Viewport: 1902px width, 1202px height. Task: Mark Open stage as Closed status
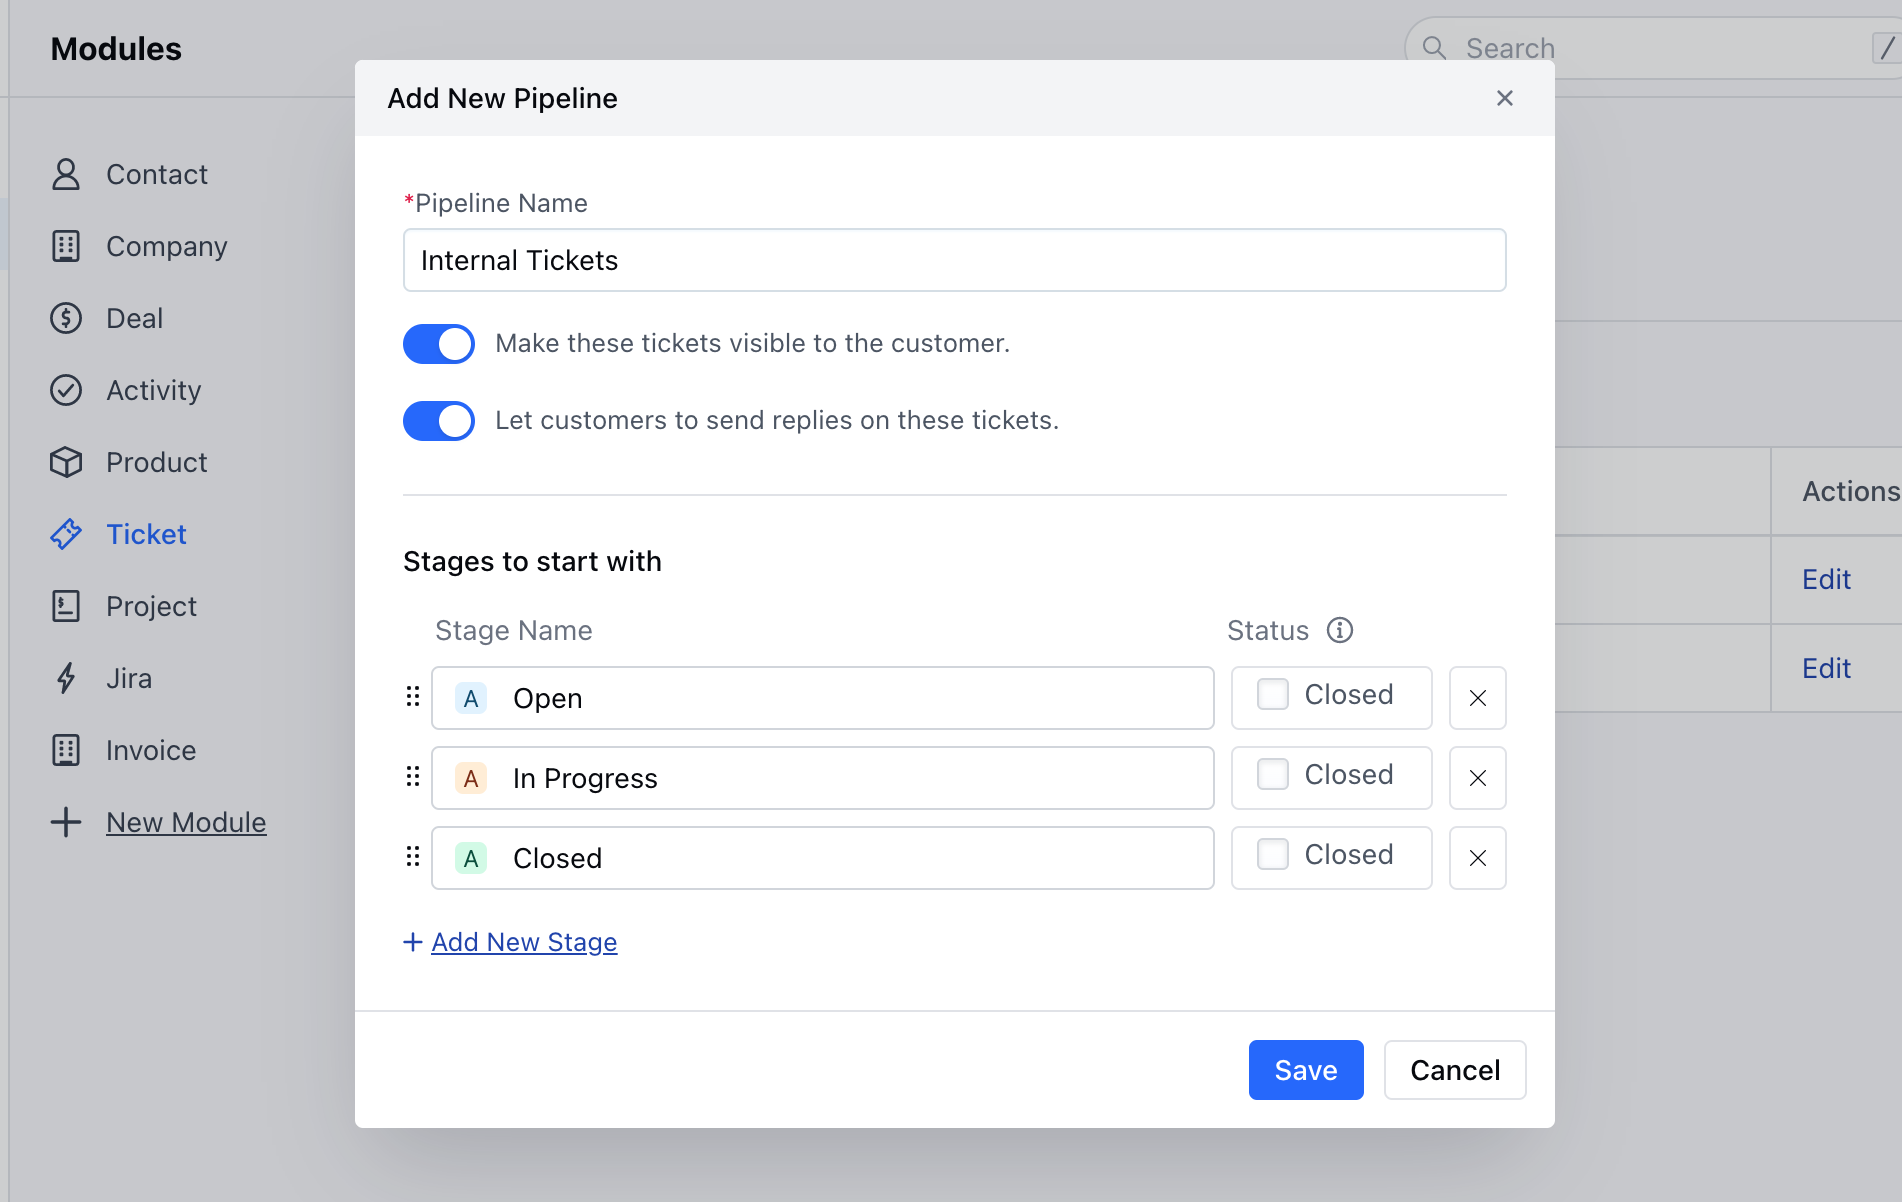click(1273, 694)
